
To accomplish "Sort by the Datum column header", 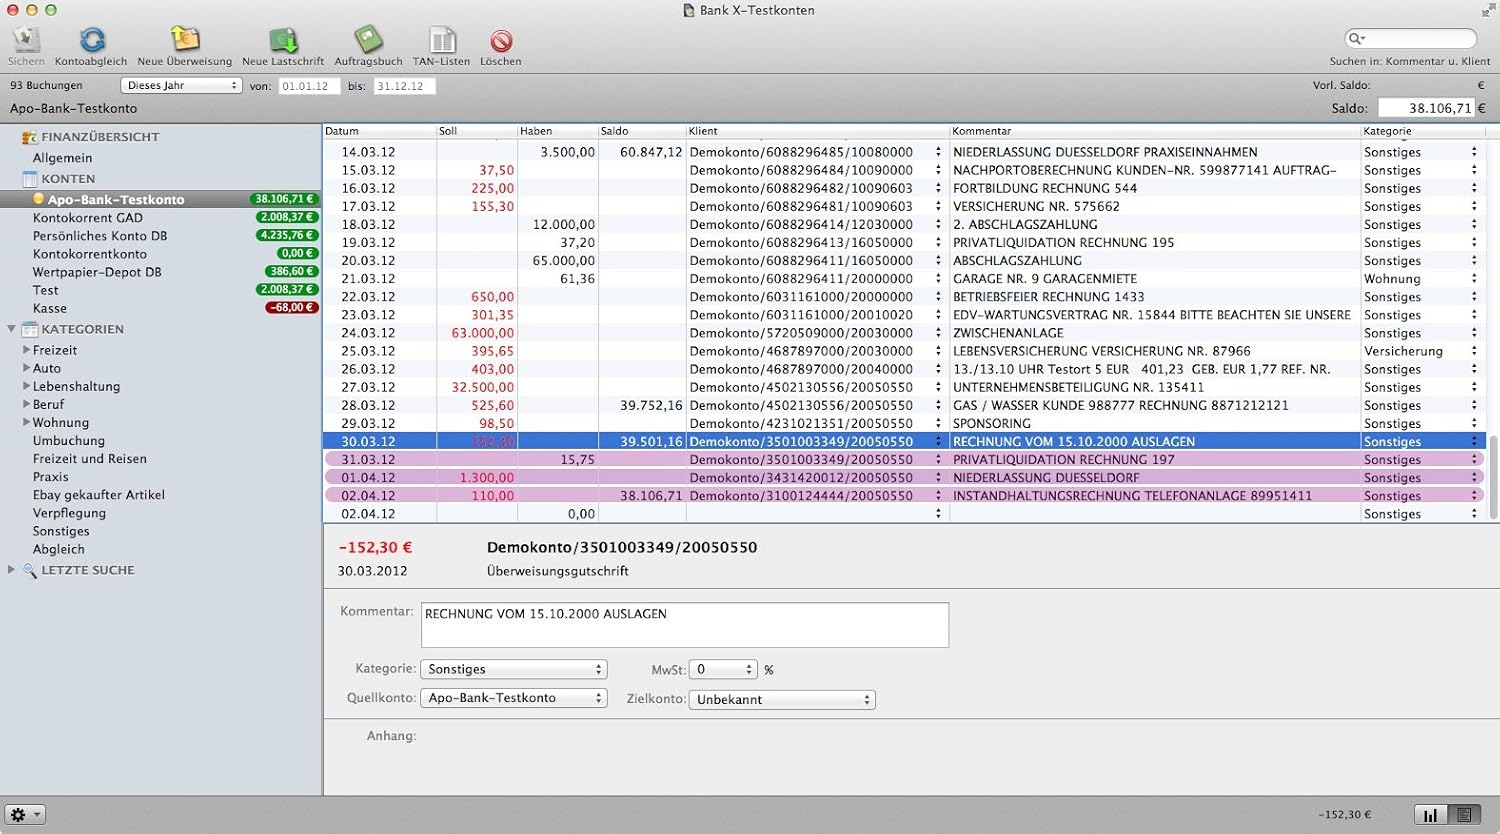I will click(x=379, y=131).
